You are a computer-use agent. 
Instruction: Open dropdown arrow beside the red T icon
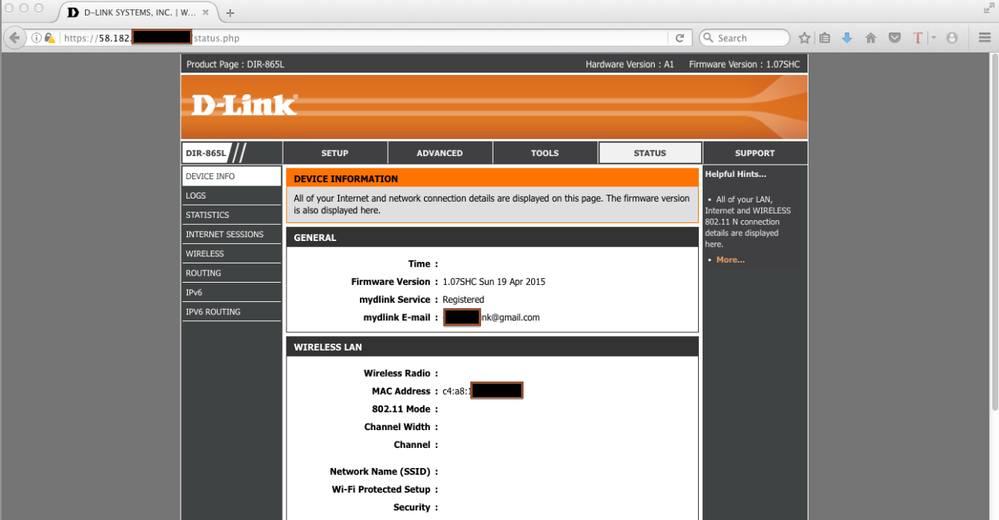click(933, 38)
